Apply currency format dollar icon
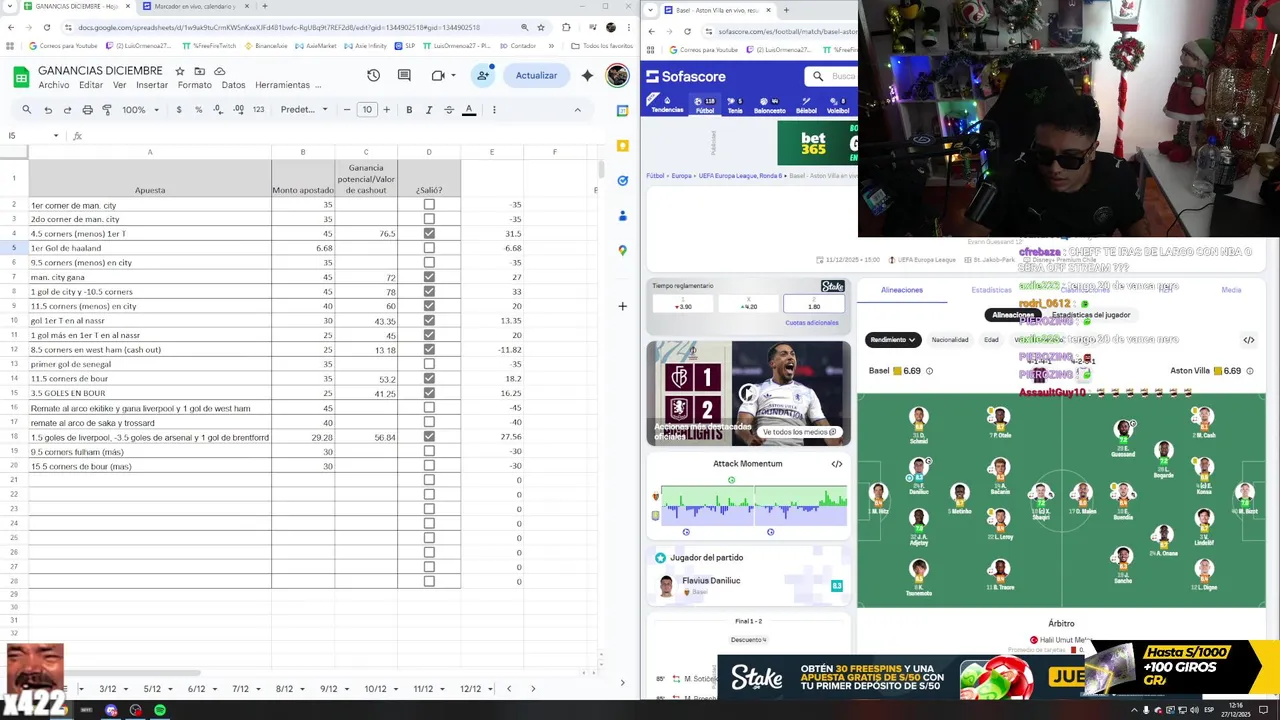 point(179,110)
